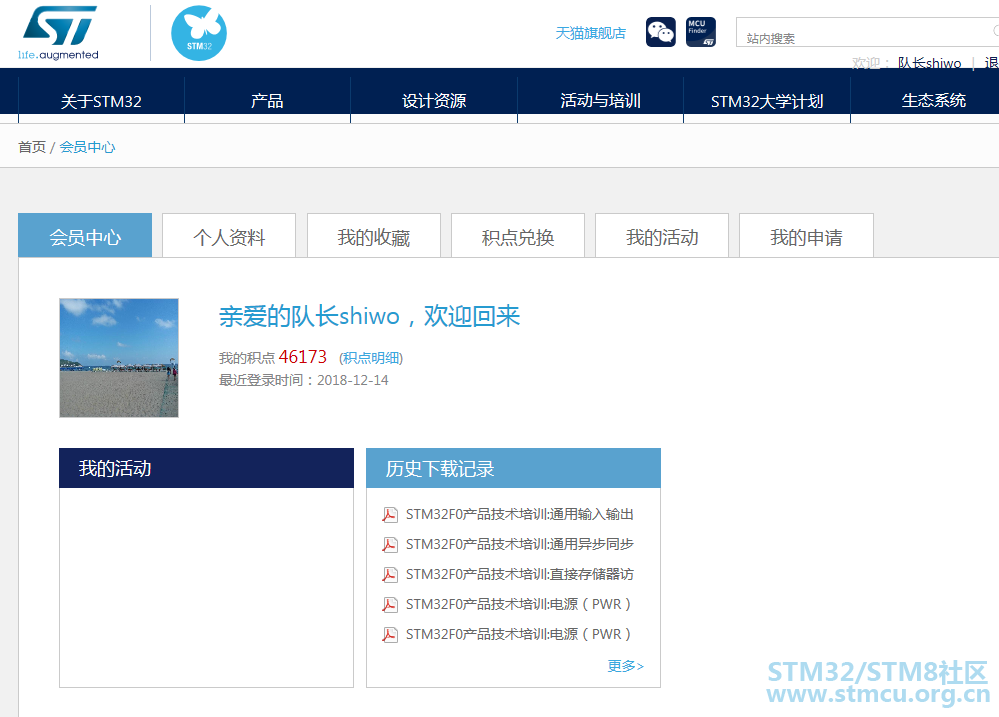
Task: Open the 生态系统 menu
Action: (933, 101)
